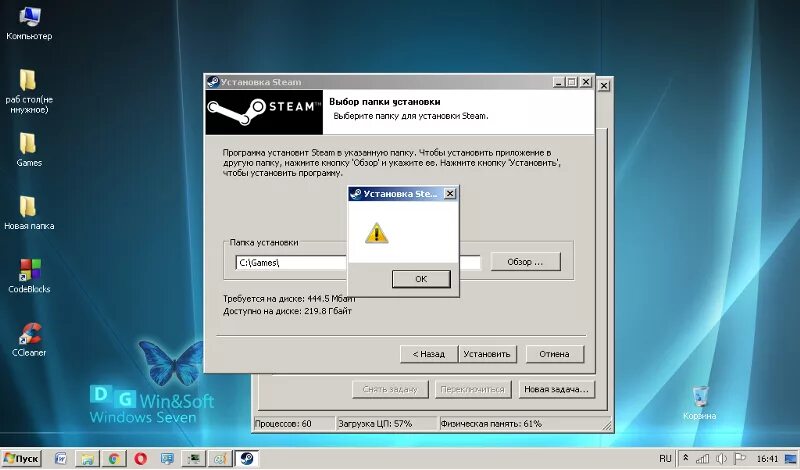Viewport: 800px width, 470px height.
Task: Select the Новая папка desktop folder
Action: [29, 213]
